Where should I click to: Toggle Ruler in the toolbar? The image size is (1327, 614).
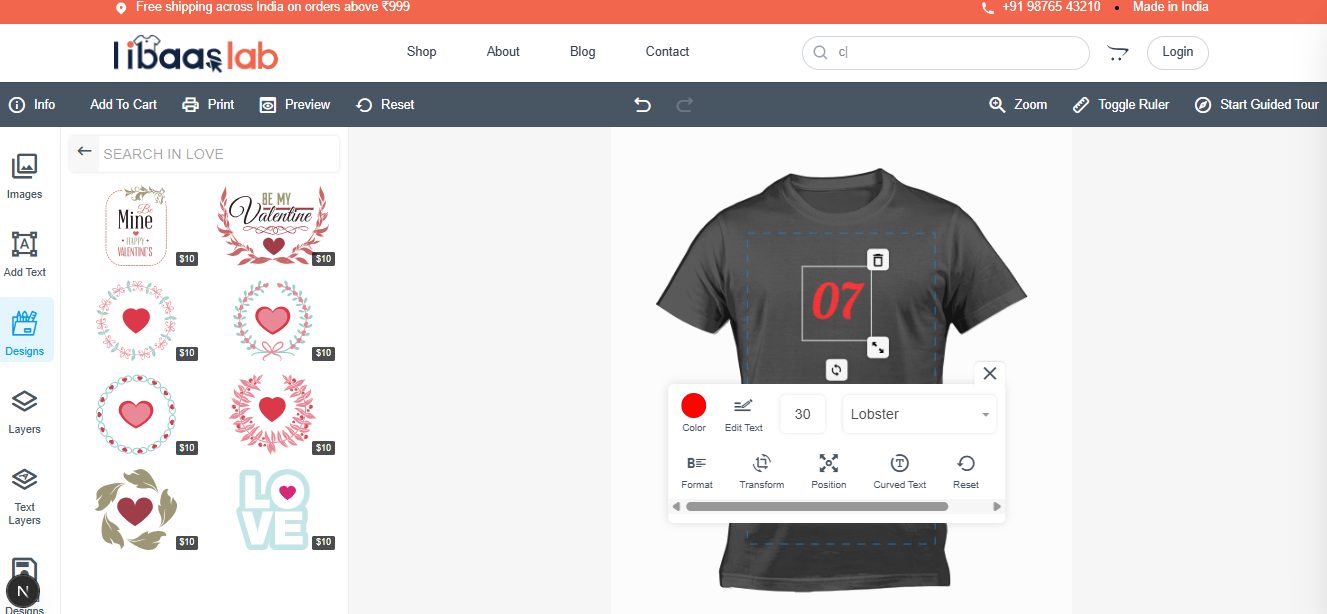(1121, 105)
